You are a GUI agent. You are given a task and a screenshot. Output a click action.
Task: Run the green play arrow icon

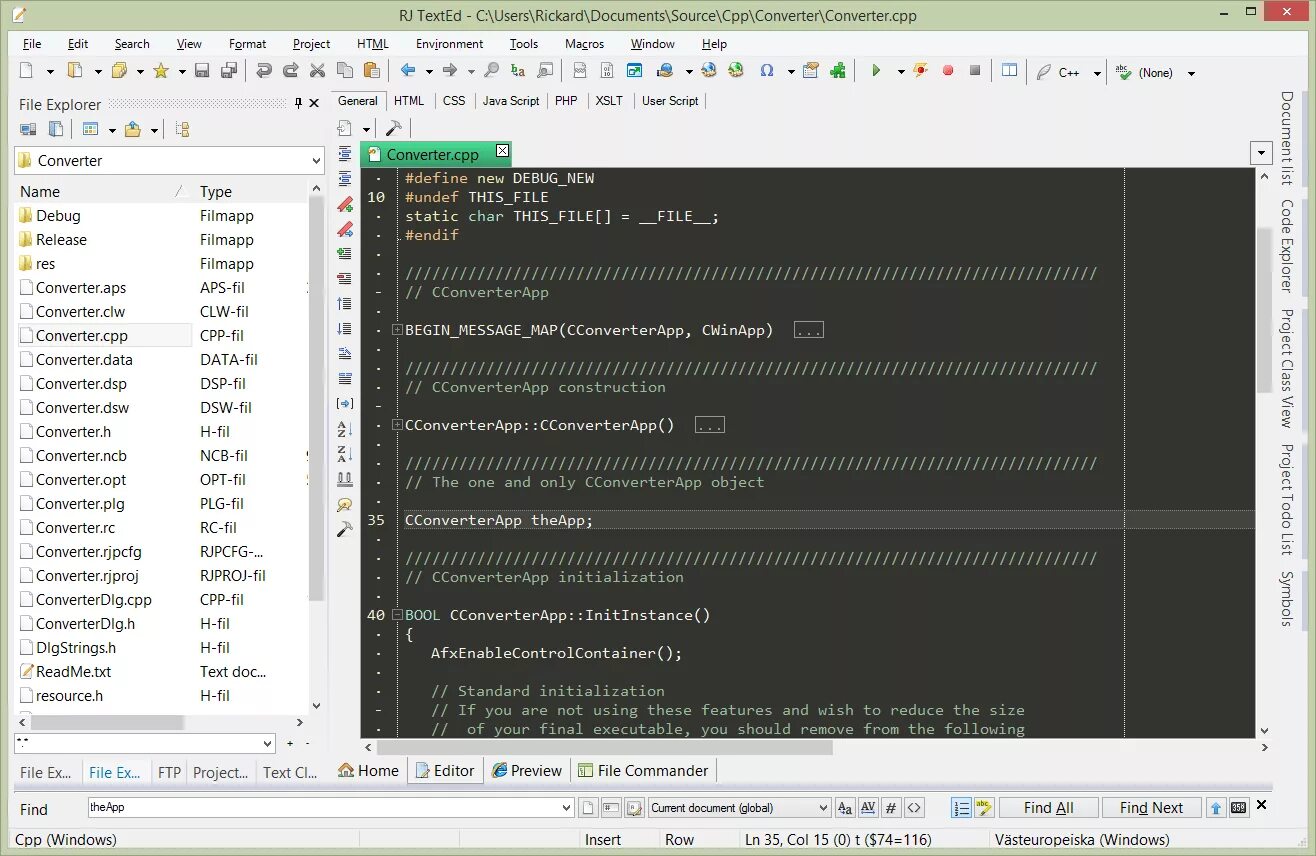(876, 71)
